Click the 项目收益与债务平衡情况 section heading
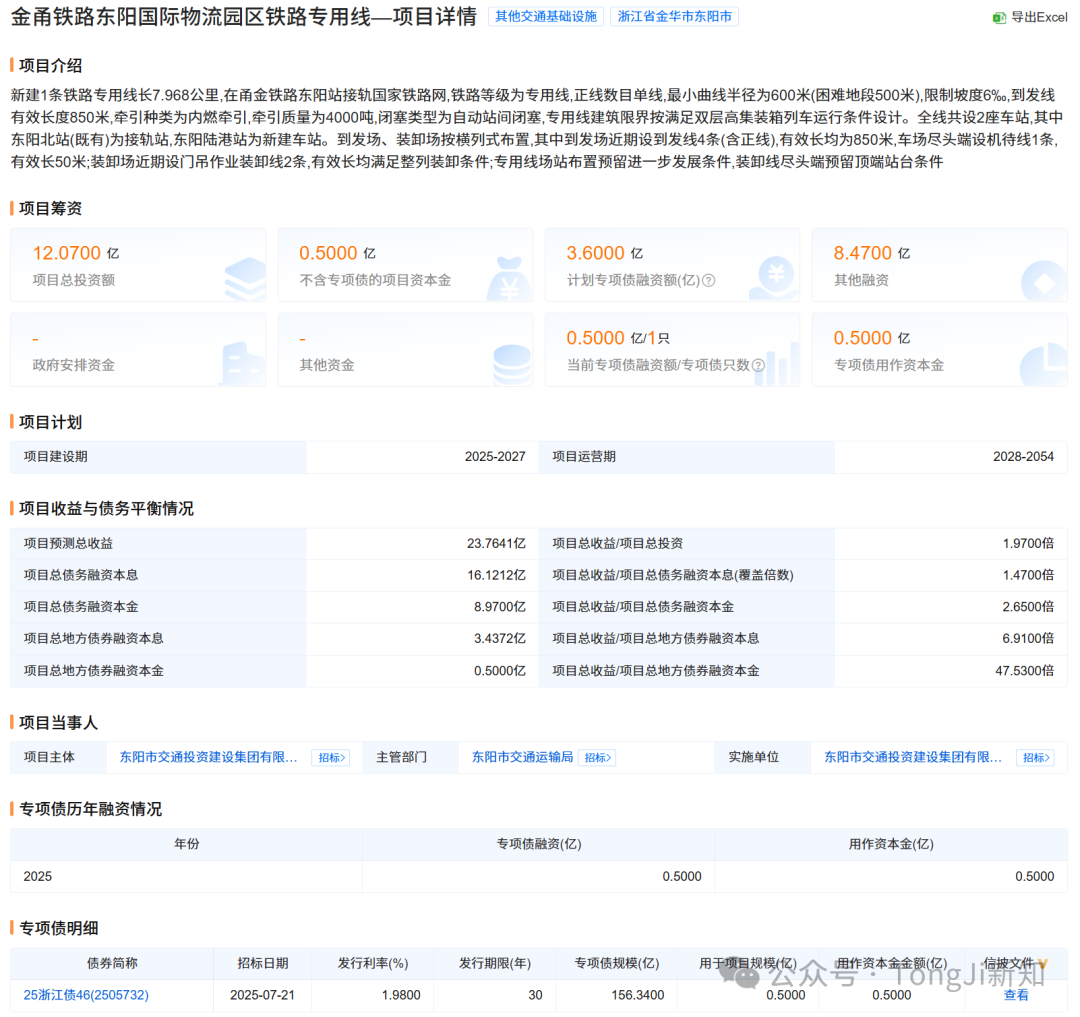This screenshot has height=1017, width=1080. (106, 509)
